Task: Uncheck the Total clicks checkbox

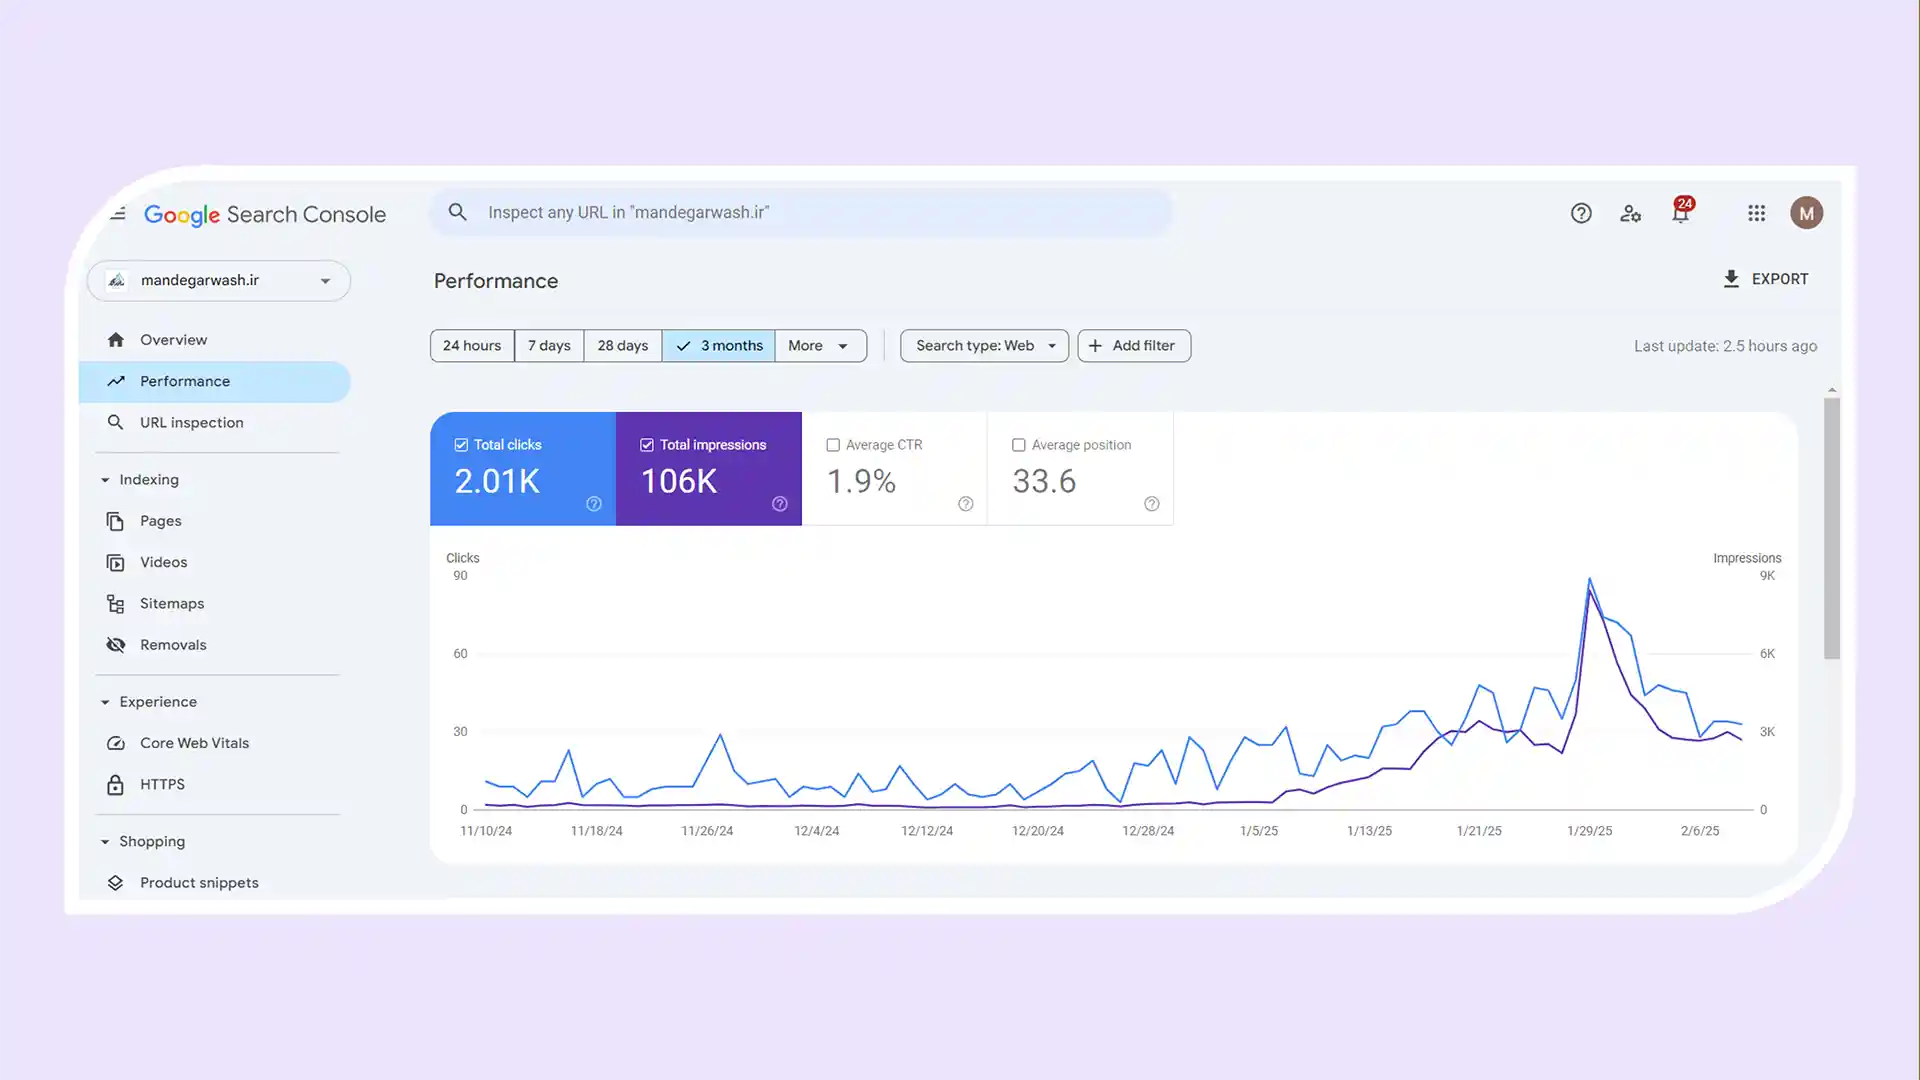Action: (x=461, y=445)
